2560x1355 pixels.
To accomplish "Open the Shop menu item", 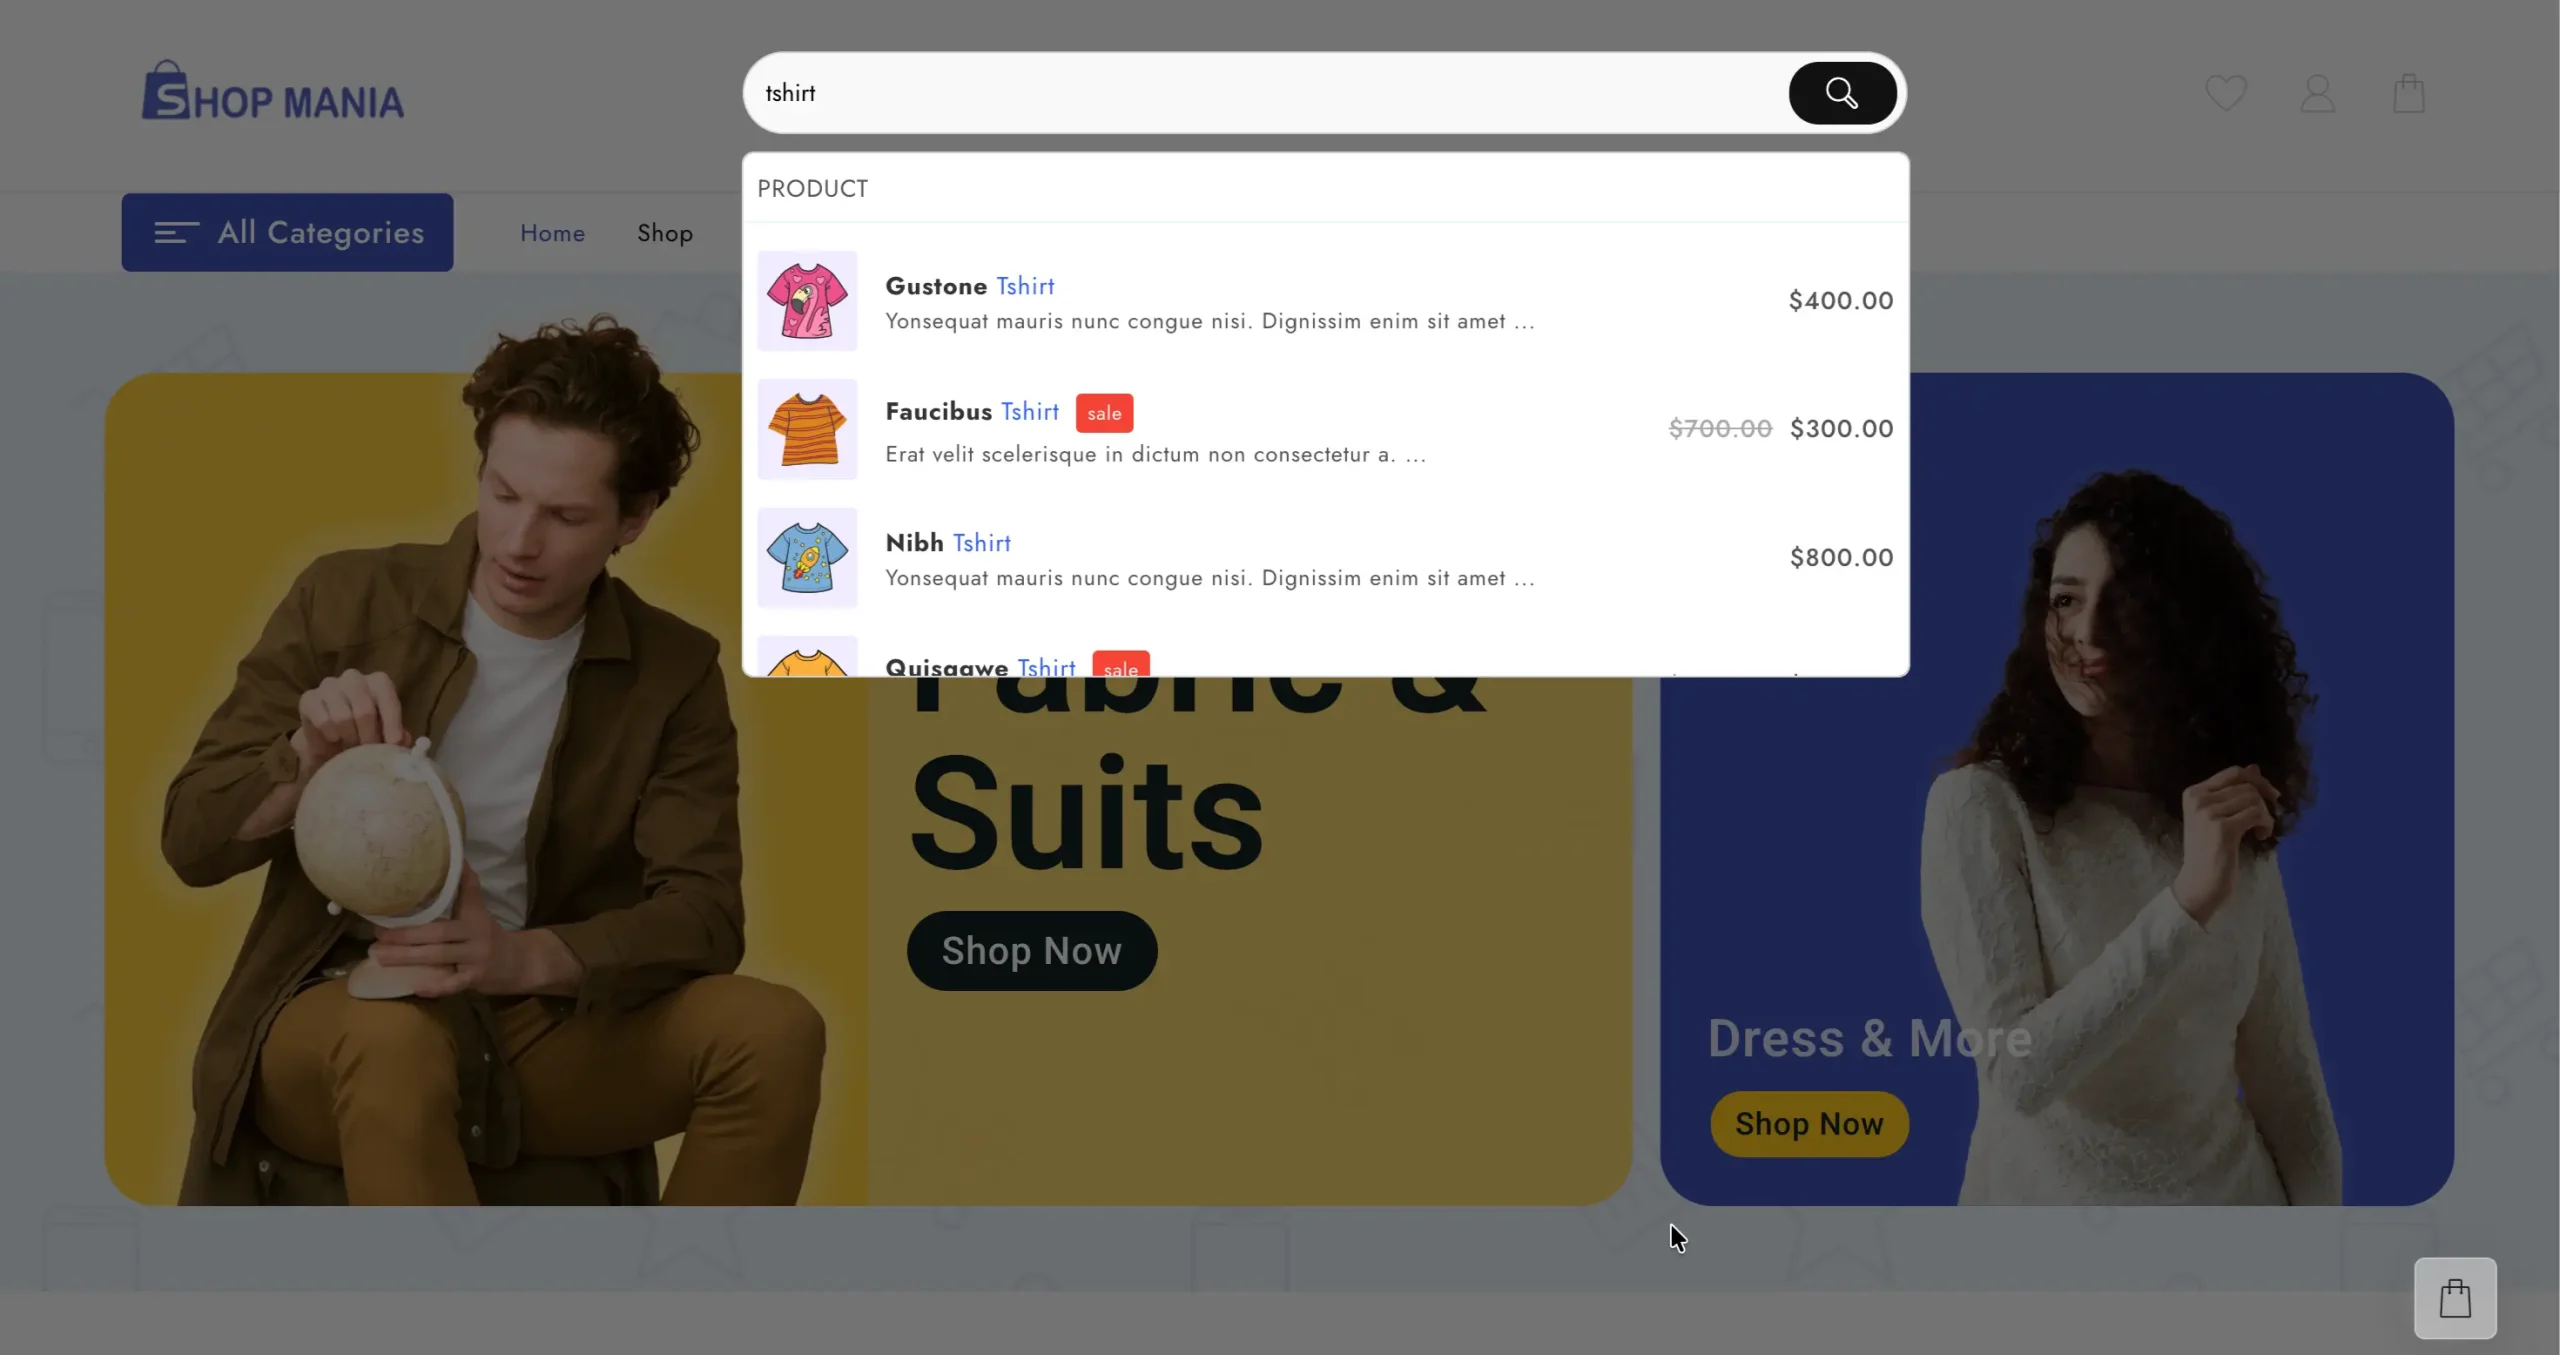I will (664, 233).
